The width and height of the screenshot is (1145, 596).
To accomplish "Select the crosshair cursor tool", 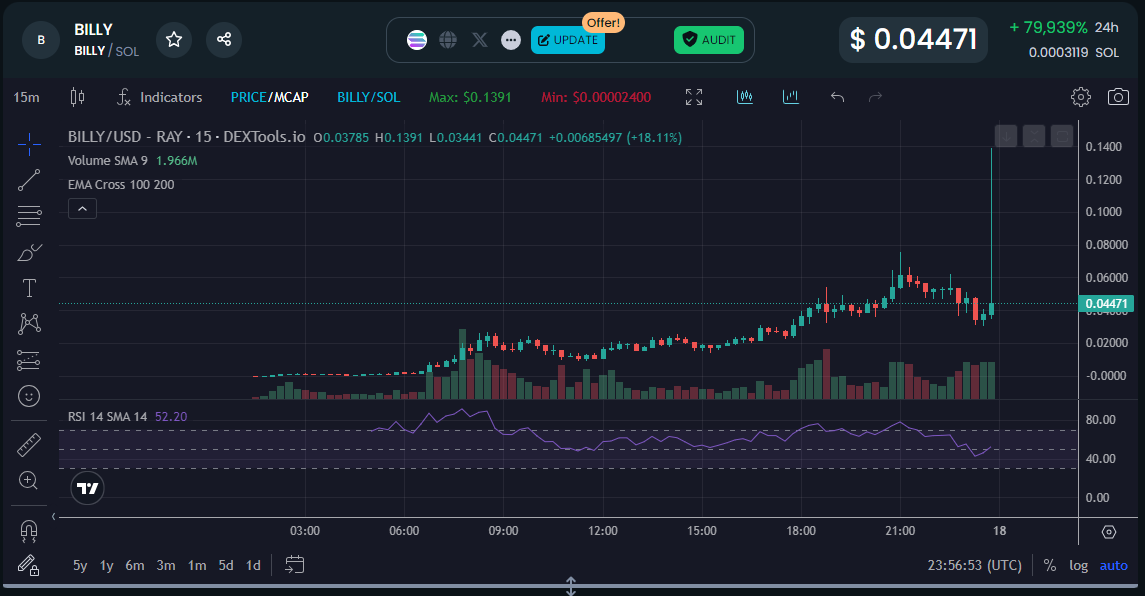I will (x=29, y=145).
